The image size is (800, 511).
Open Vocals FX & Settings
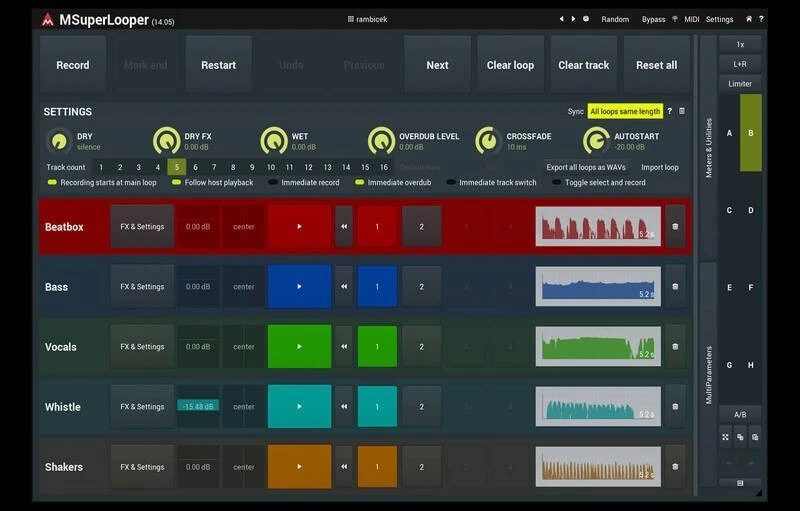[142, 347]
